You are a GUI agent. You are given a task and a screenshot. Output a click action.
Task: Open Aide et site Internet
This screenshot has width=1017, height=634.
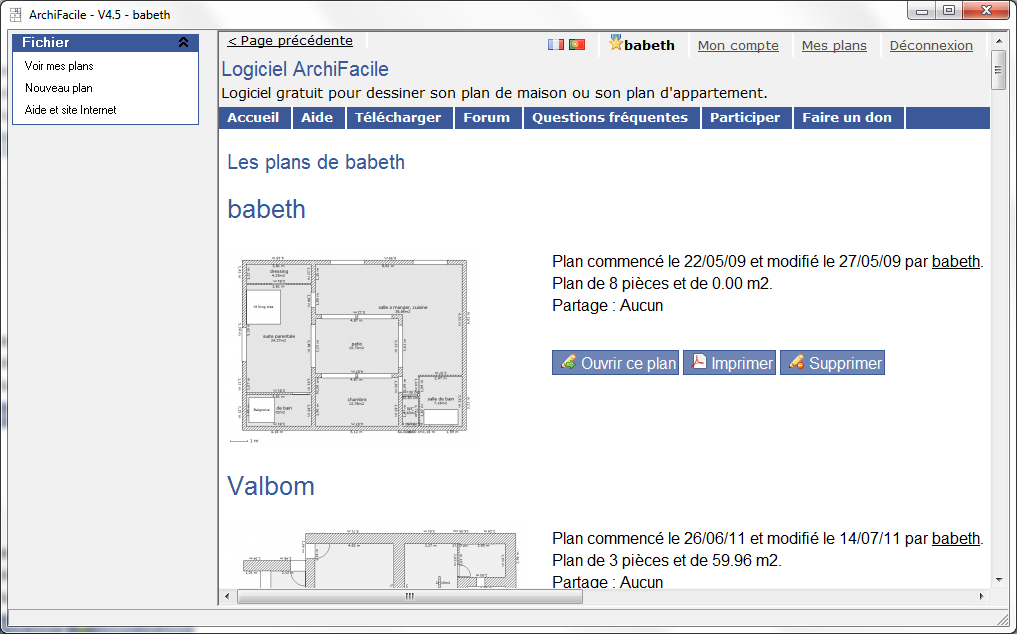coord(70,110)
